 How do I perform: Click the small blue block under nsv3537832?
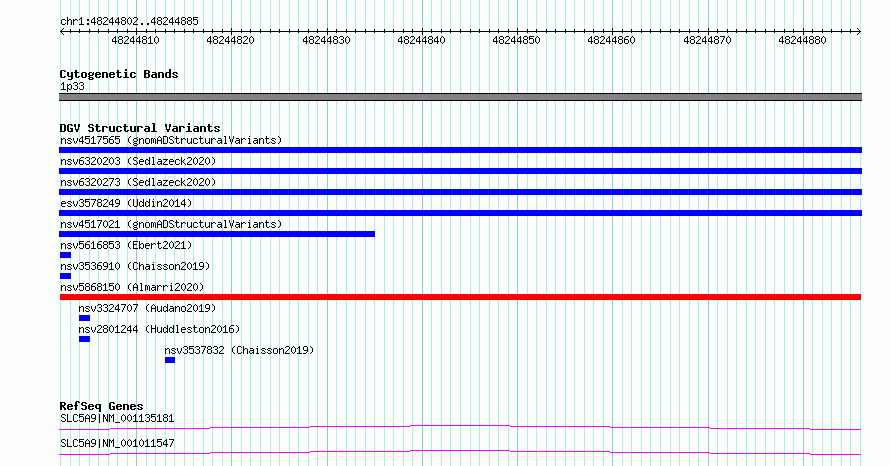tap(170, 360)
